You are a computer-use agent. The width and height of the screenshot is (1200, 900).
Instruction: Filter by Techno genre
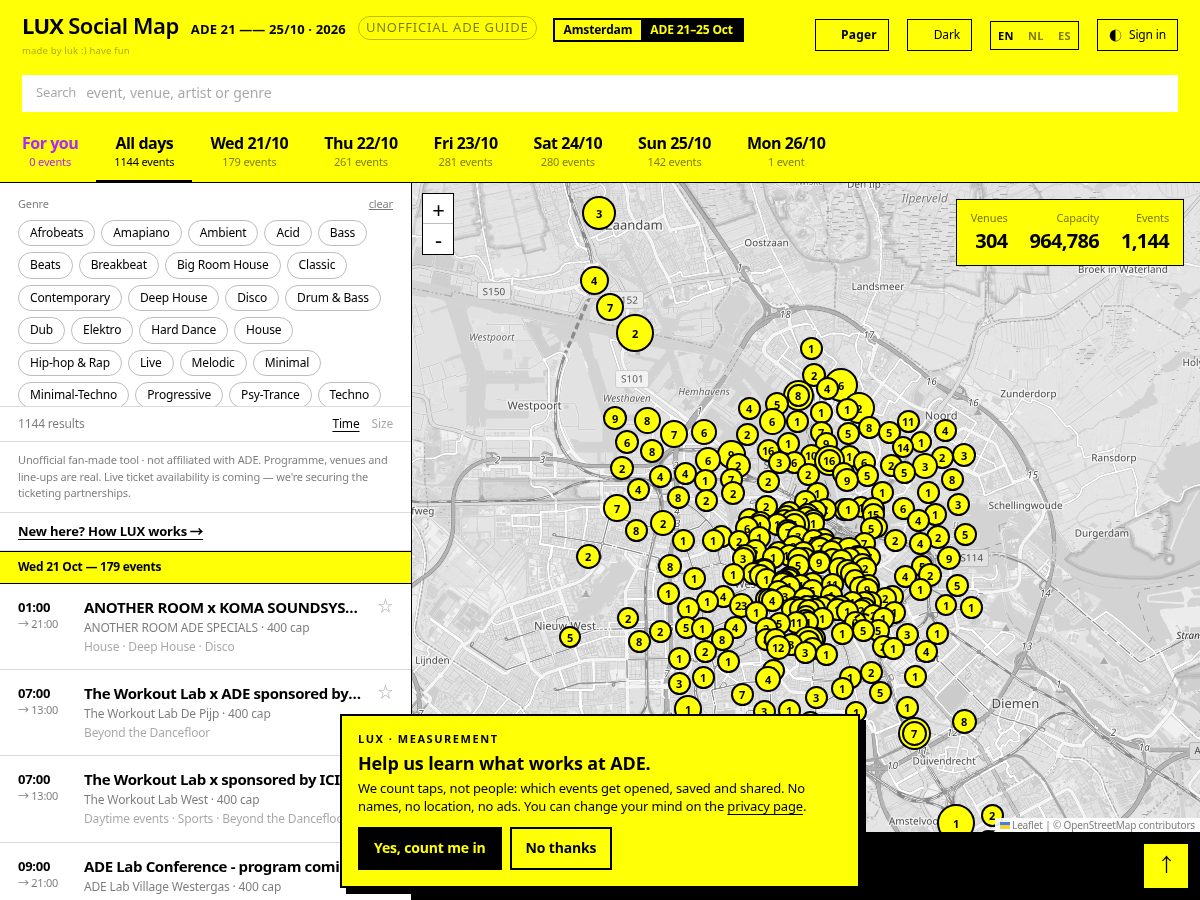click(x=349, y=395)
